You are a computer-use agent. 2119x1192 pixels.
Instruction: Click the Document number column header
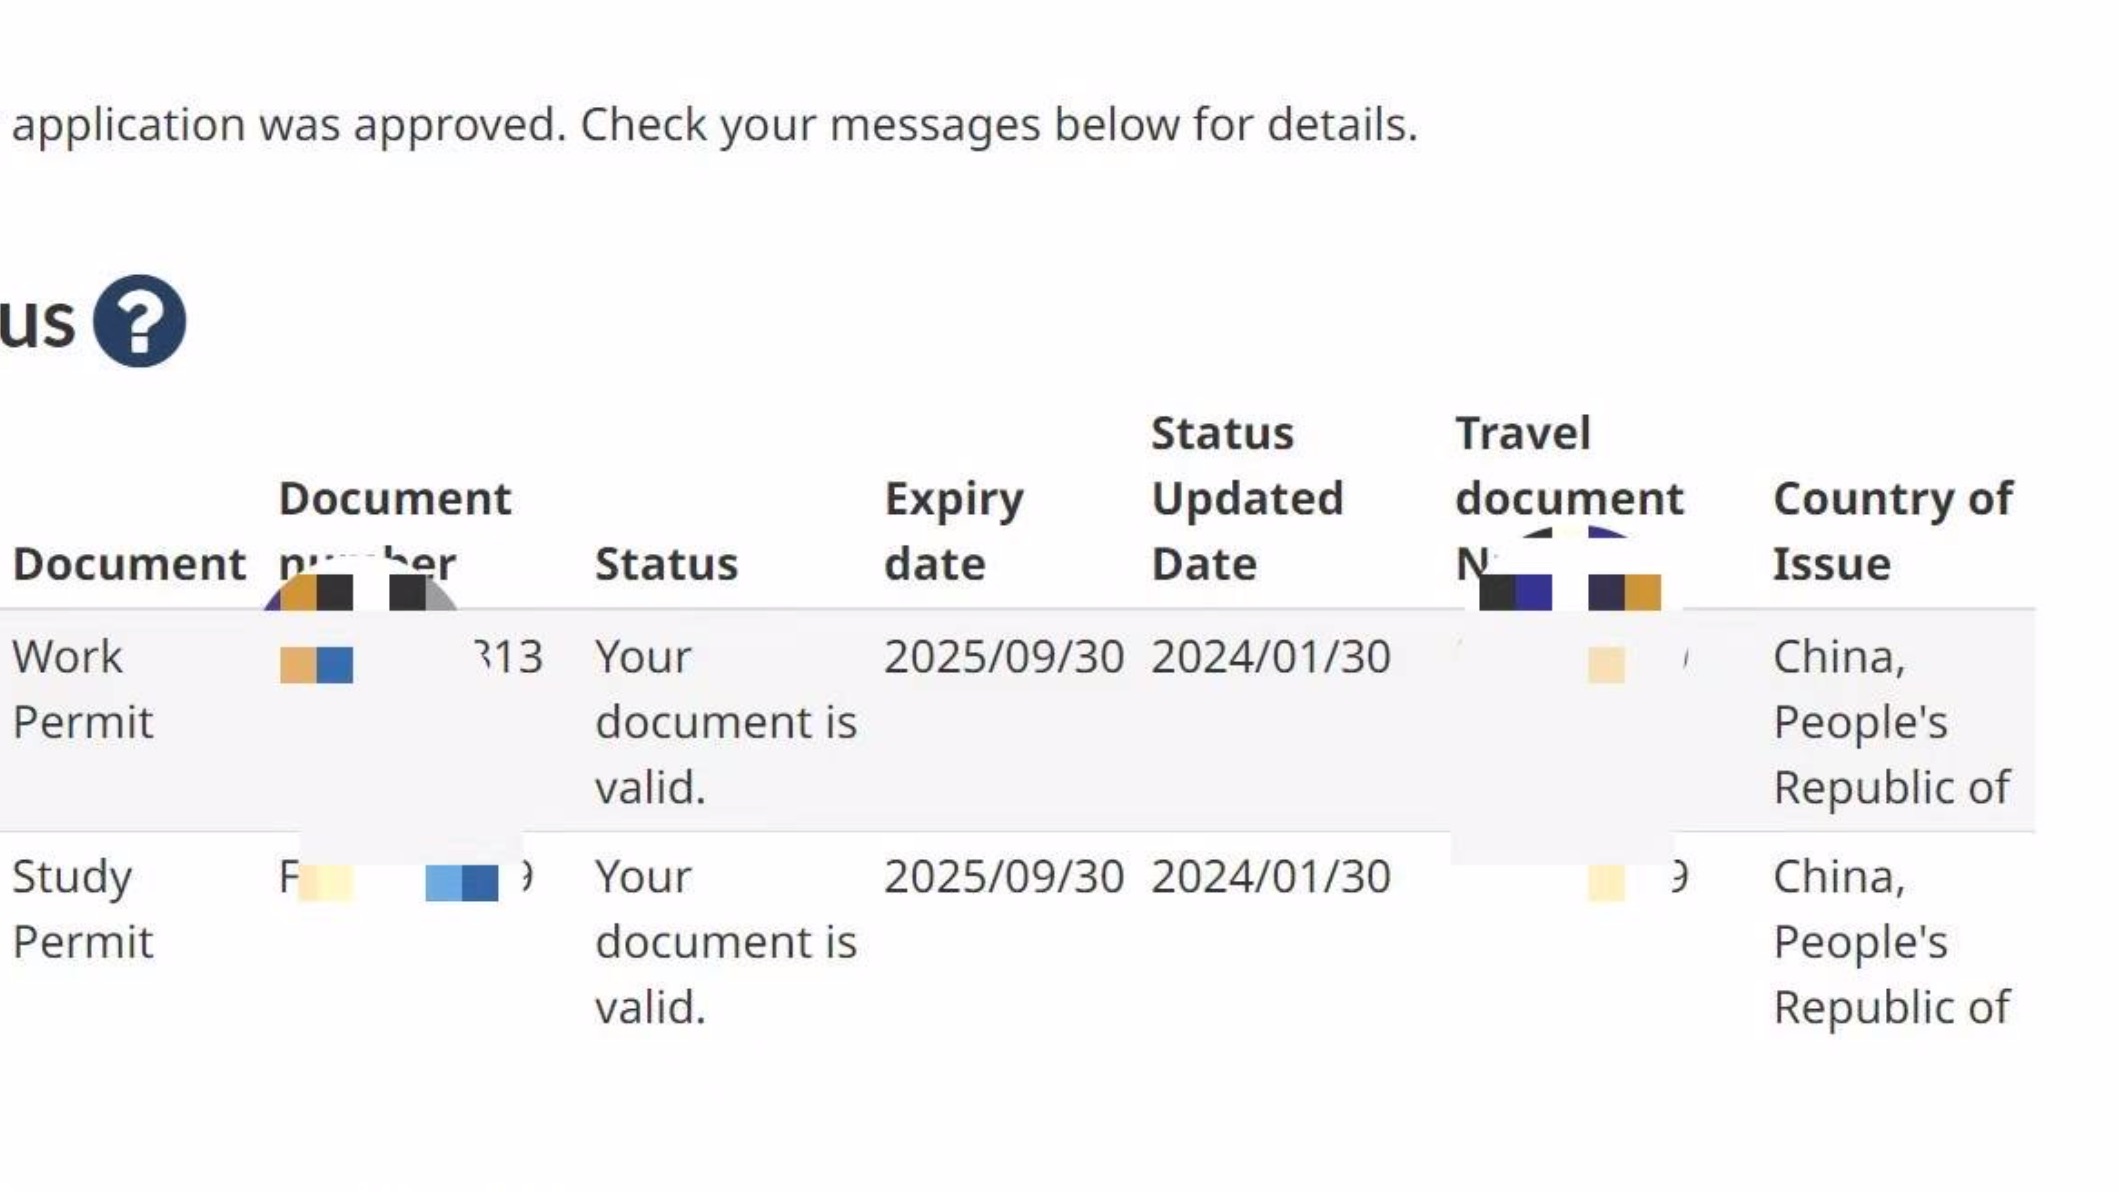point(395,531)
